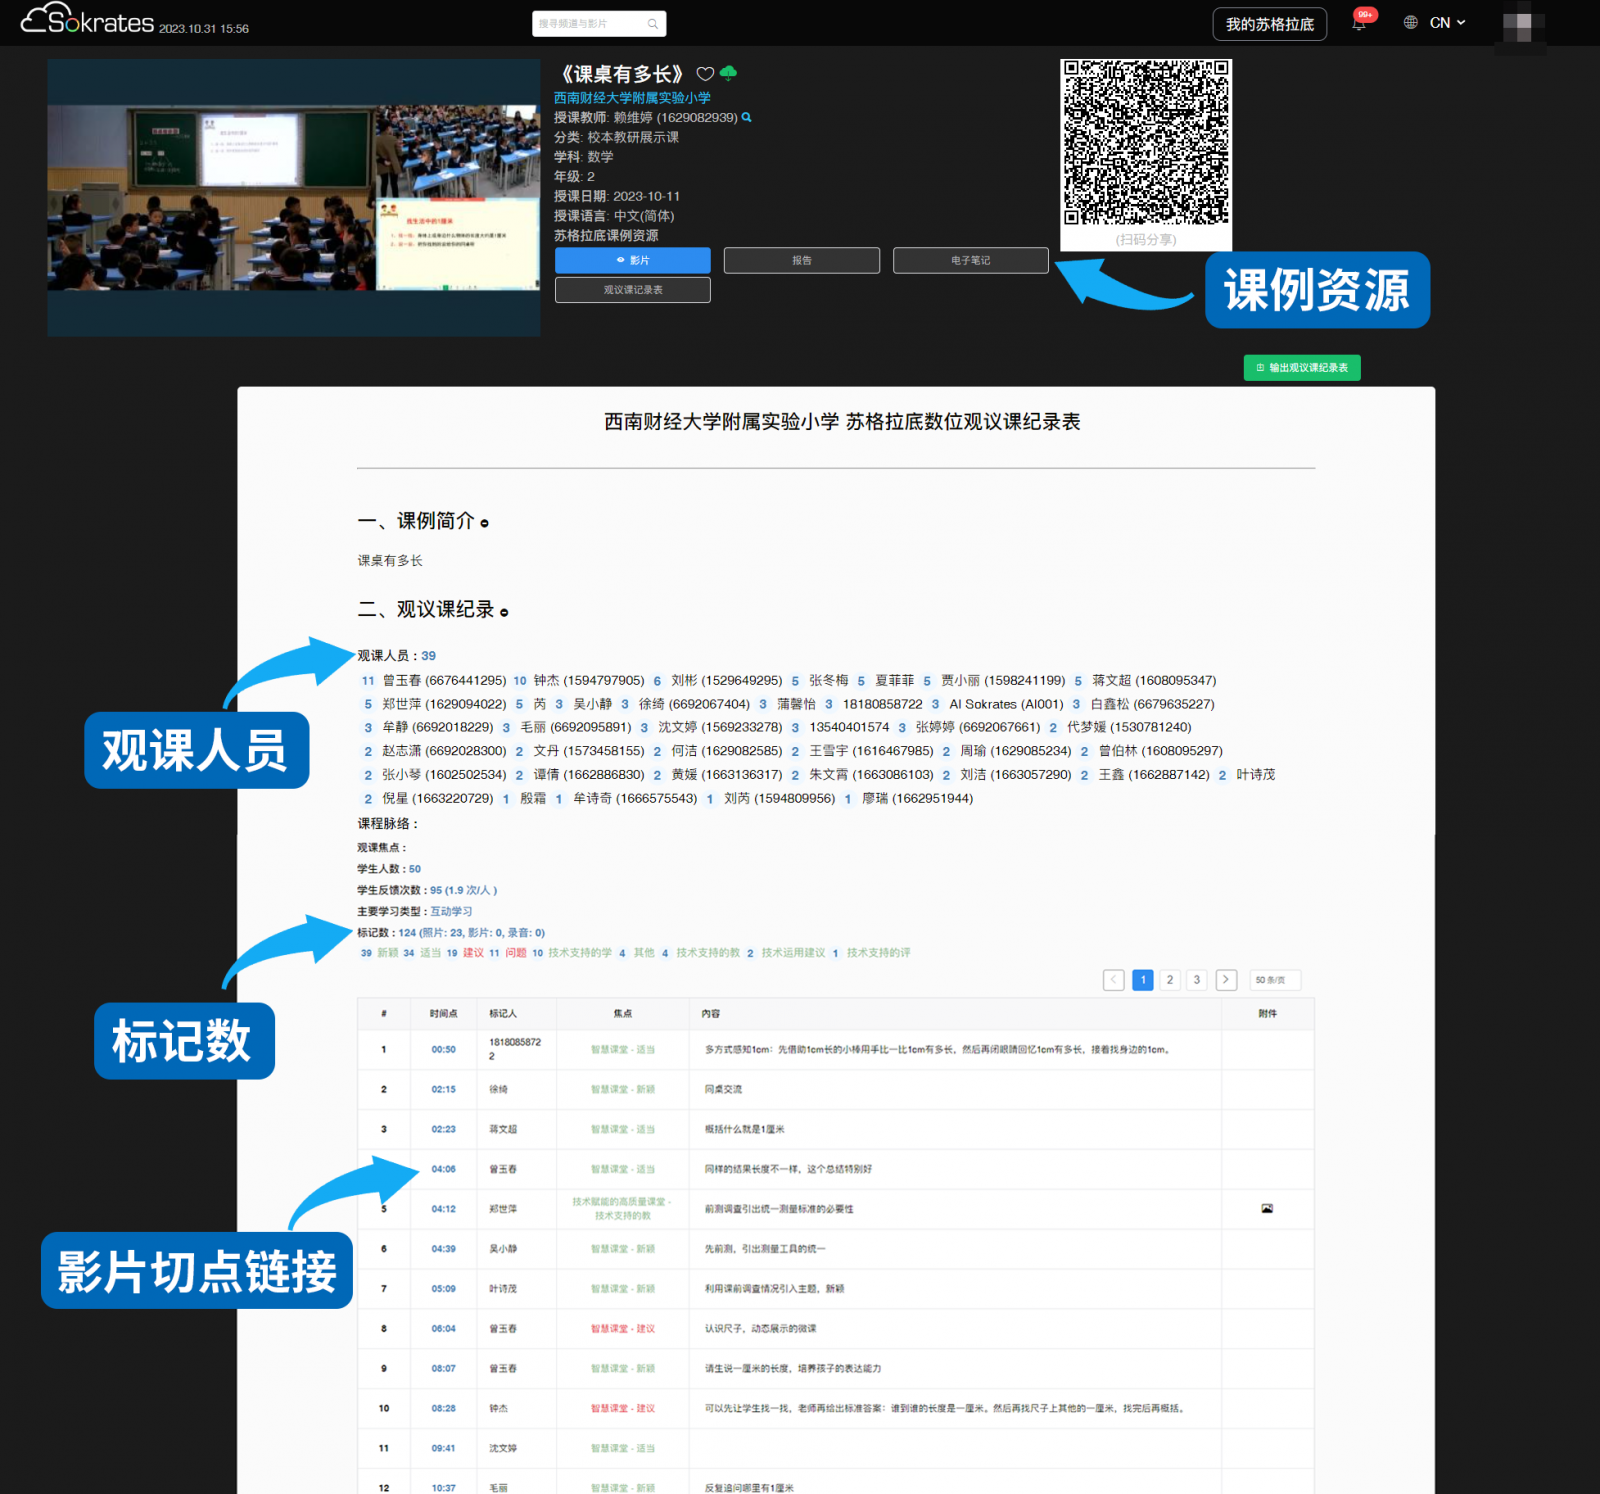The image size is (1600, 1494).
Task: Click the lesson video thumbnail
Action: click(293, 198)
